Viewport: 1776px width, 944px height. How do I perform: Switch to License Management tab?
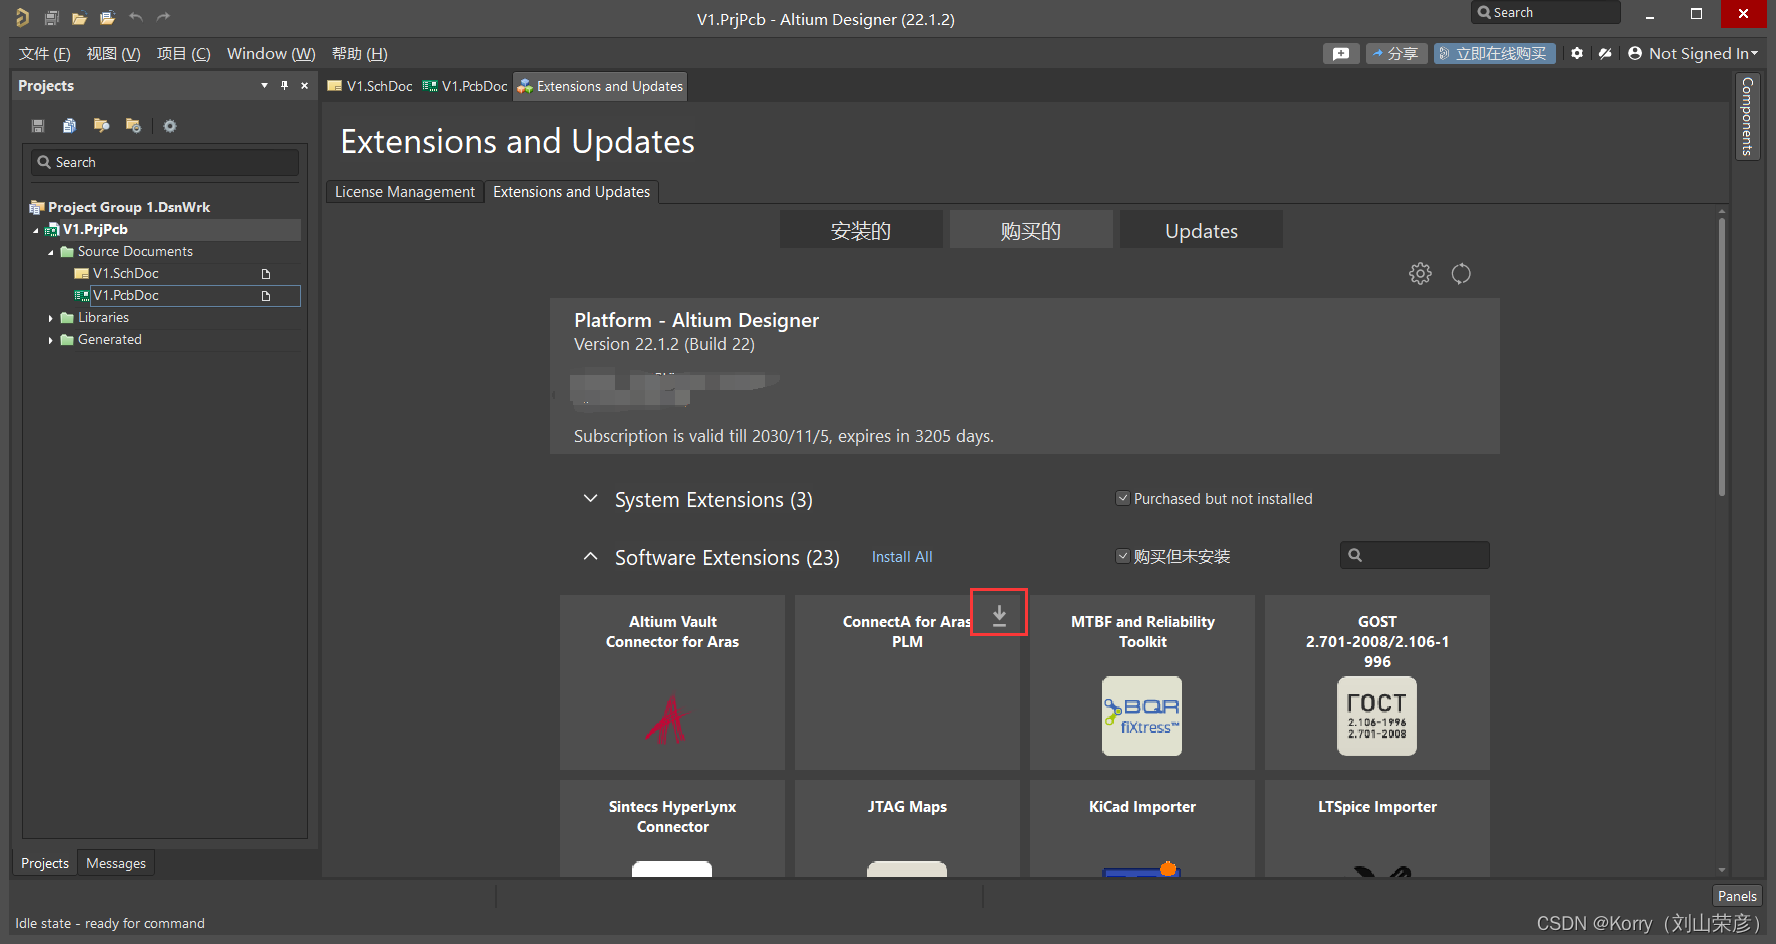[x=405, y=192]
